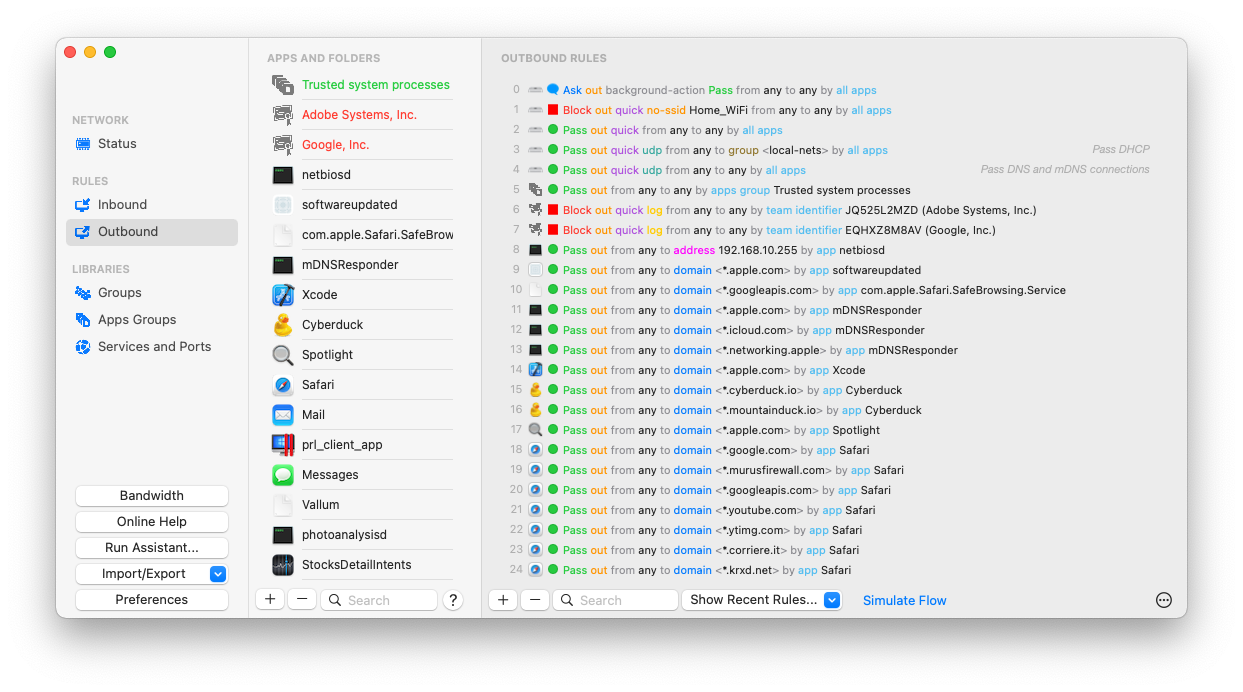Click the Messages bubble icon in apps list
This screenshot has width=1243, height=692.
pyautogui.click(x=283, y=475)
